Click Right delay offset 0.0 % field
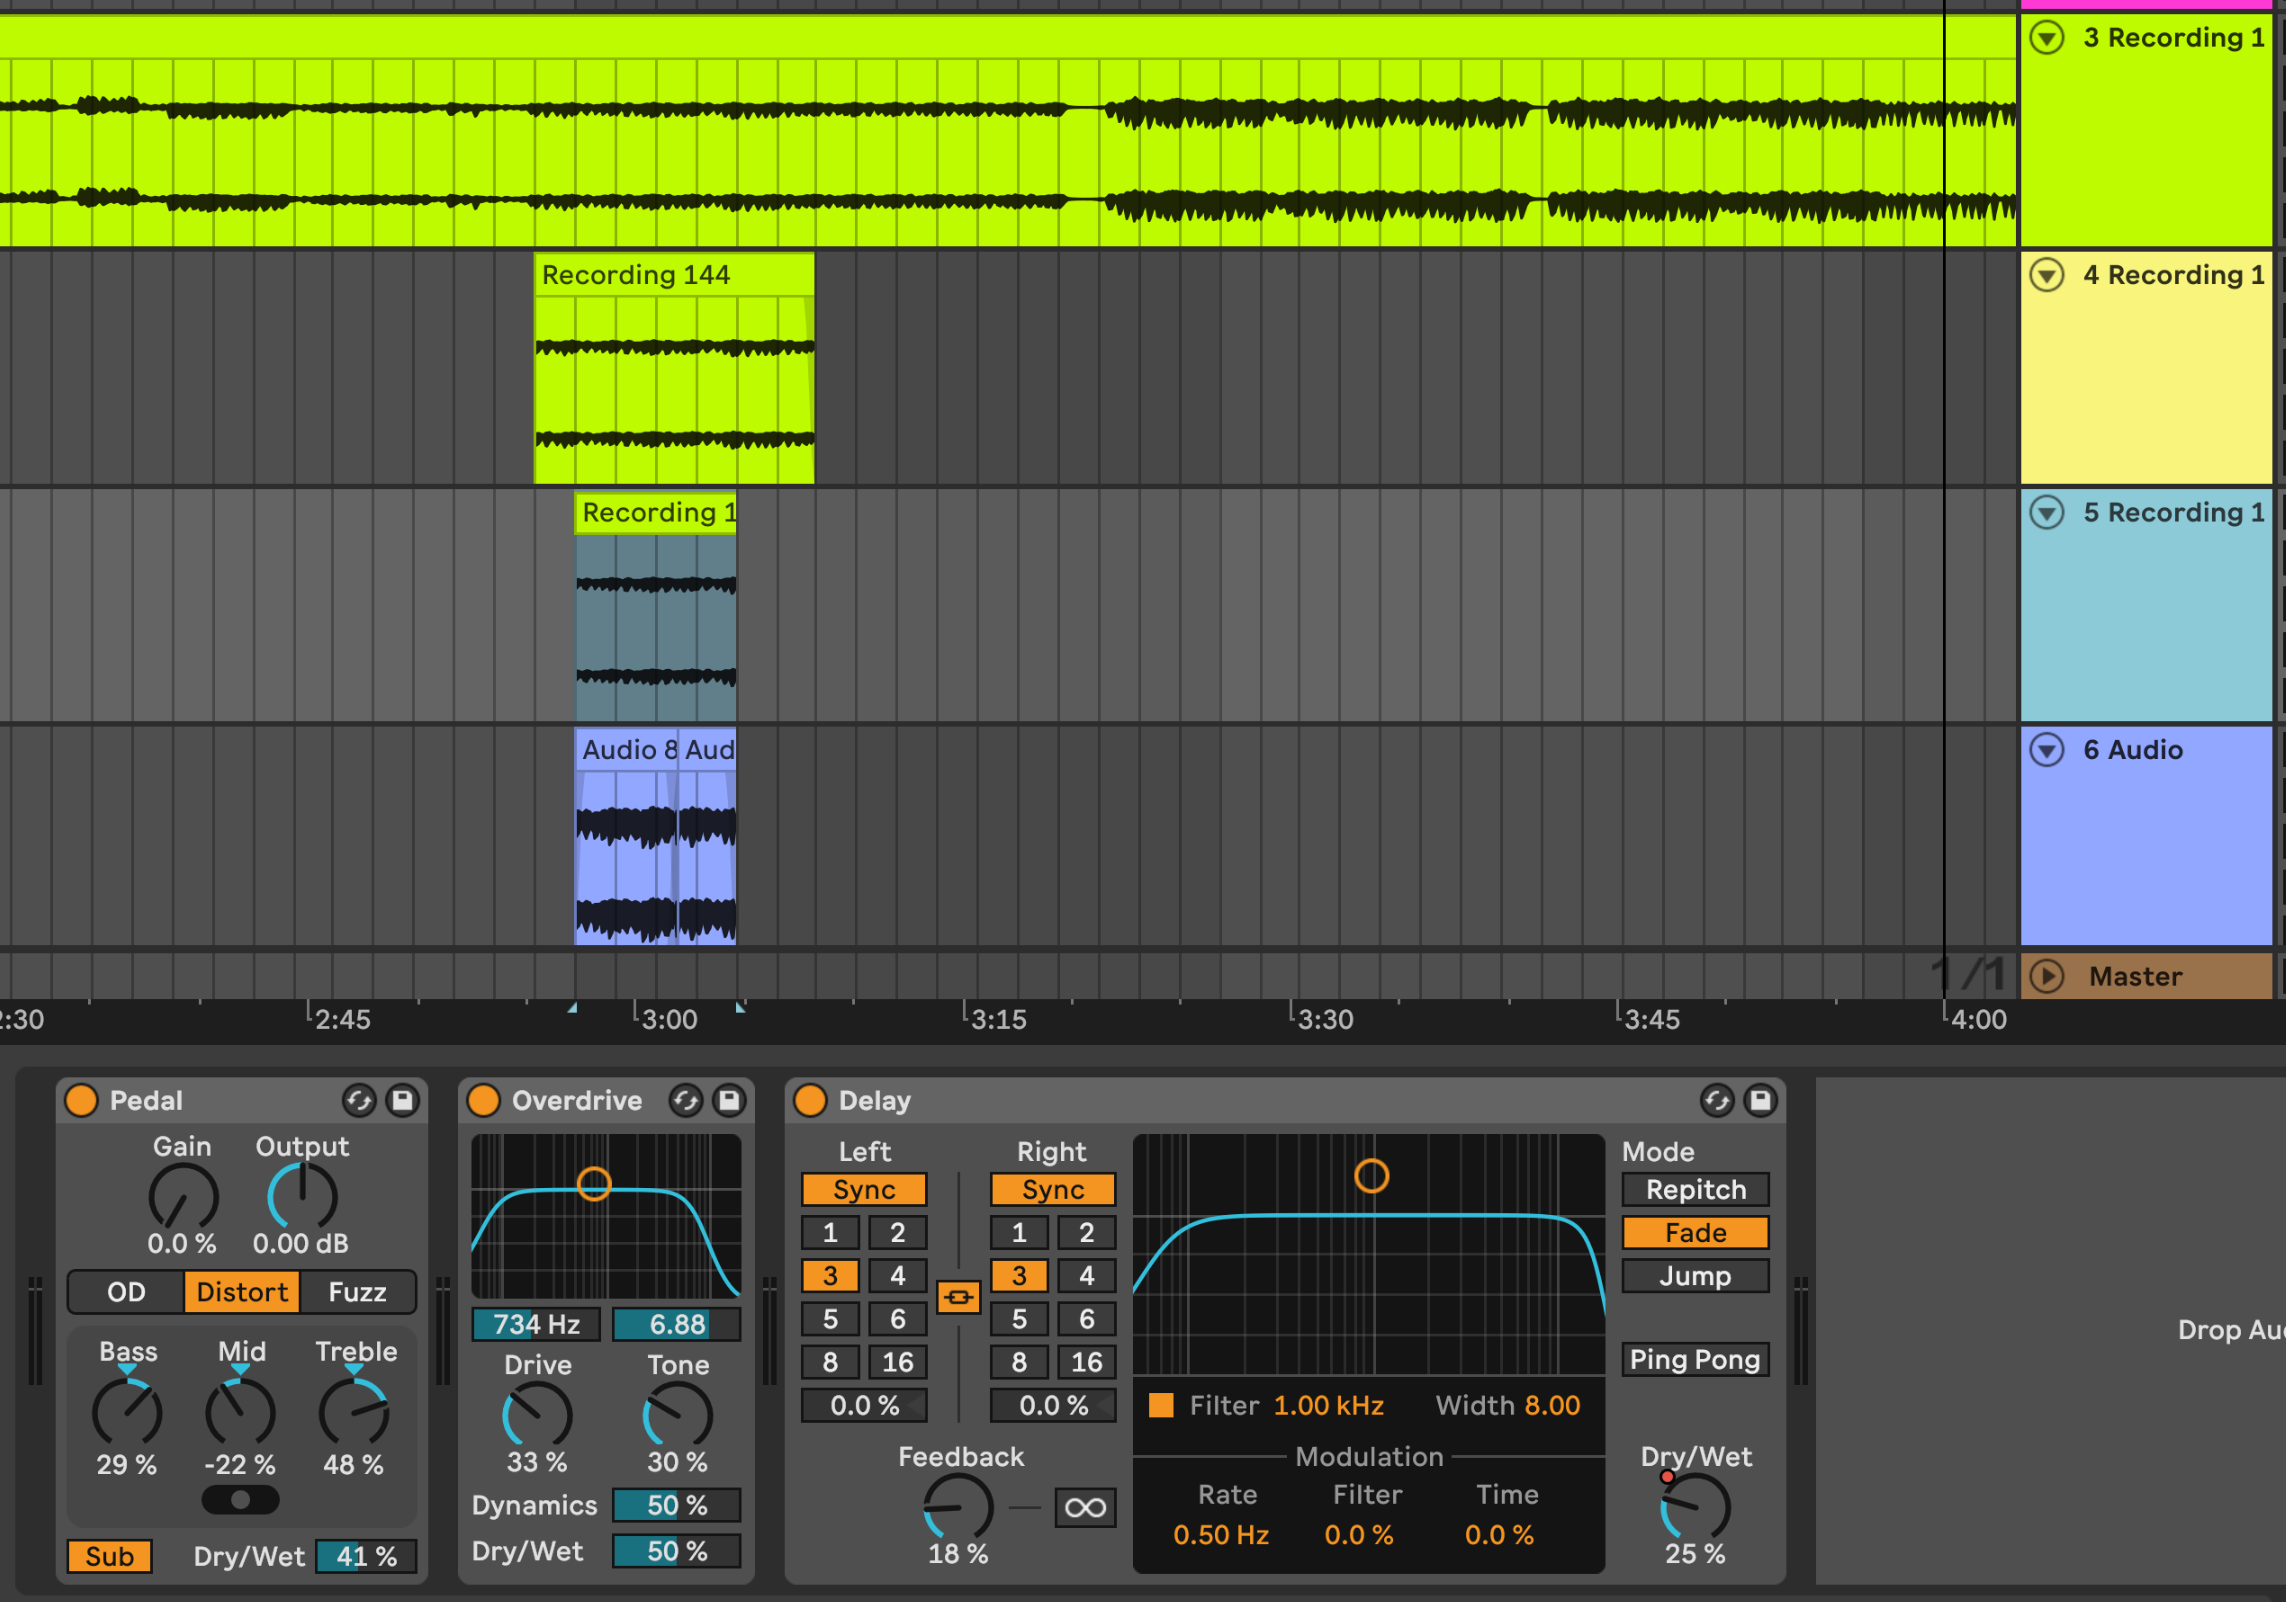This screenshot has width=2286, height=1602. [1053, 1405]
